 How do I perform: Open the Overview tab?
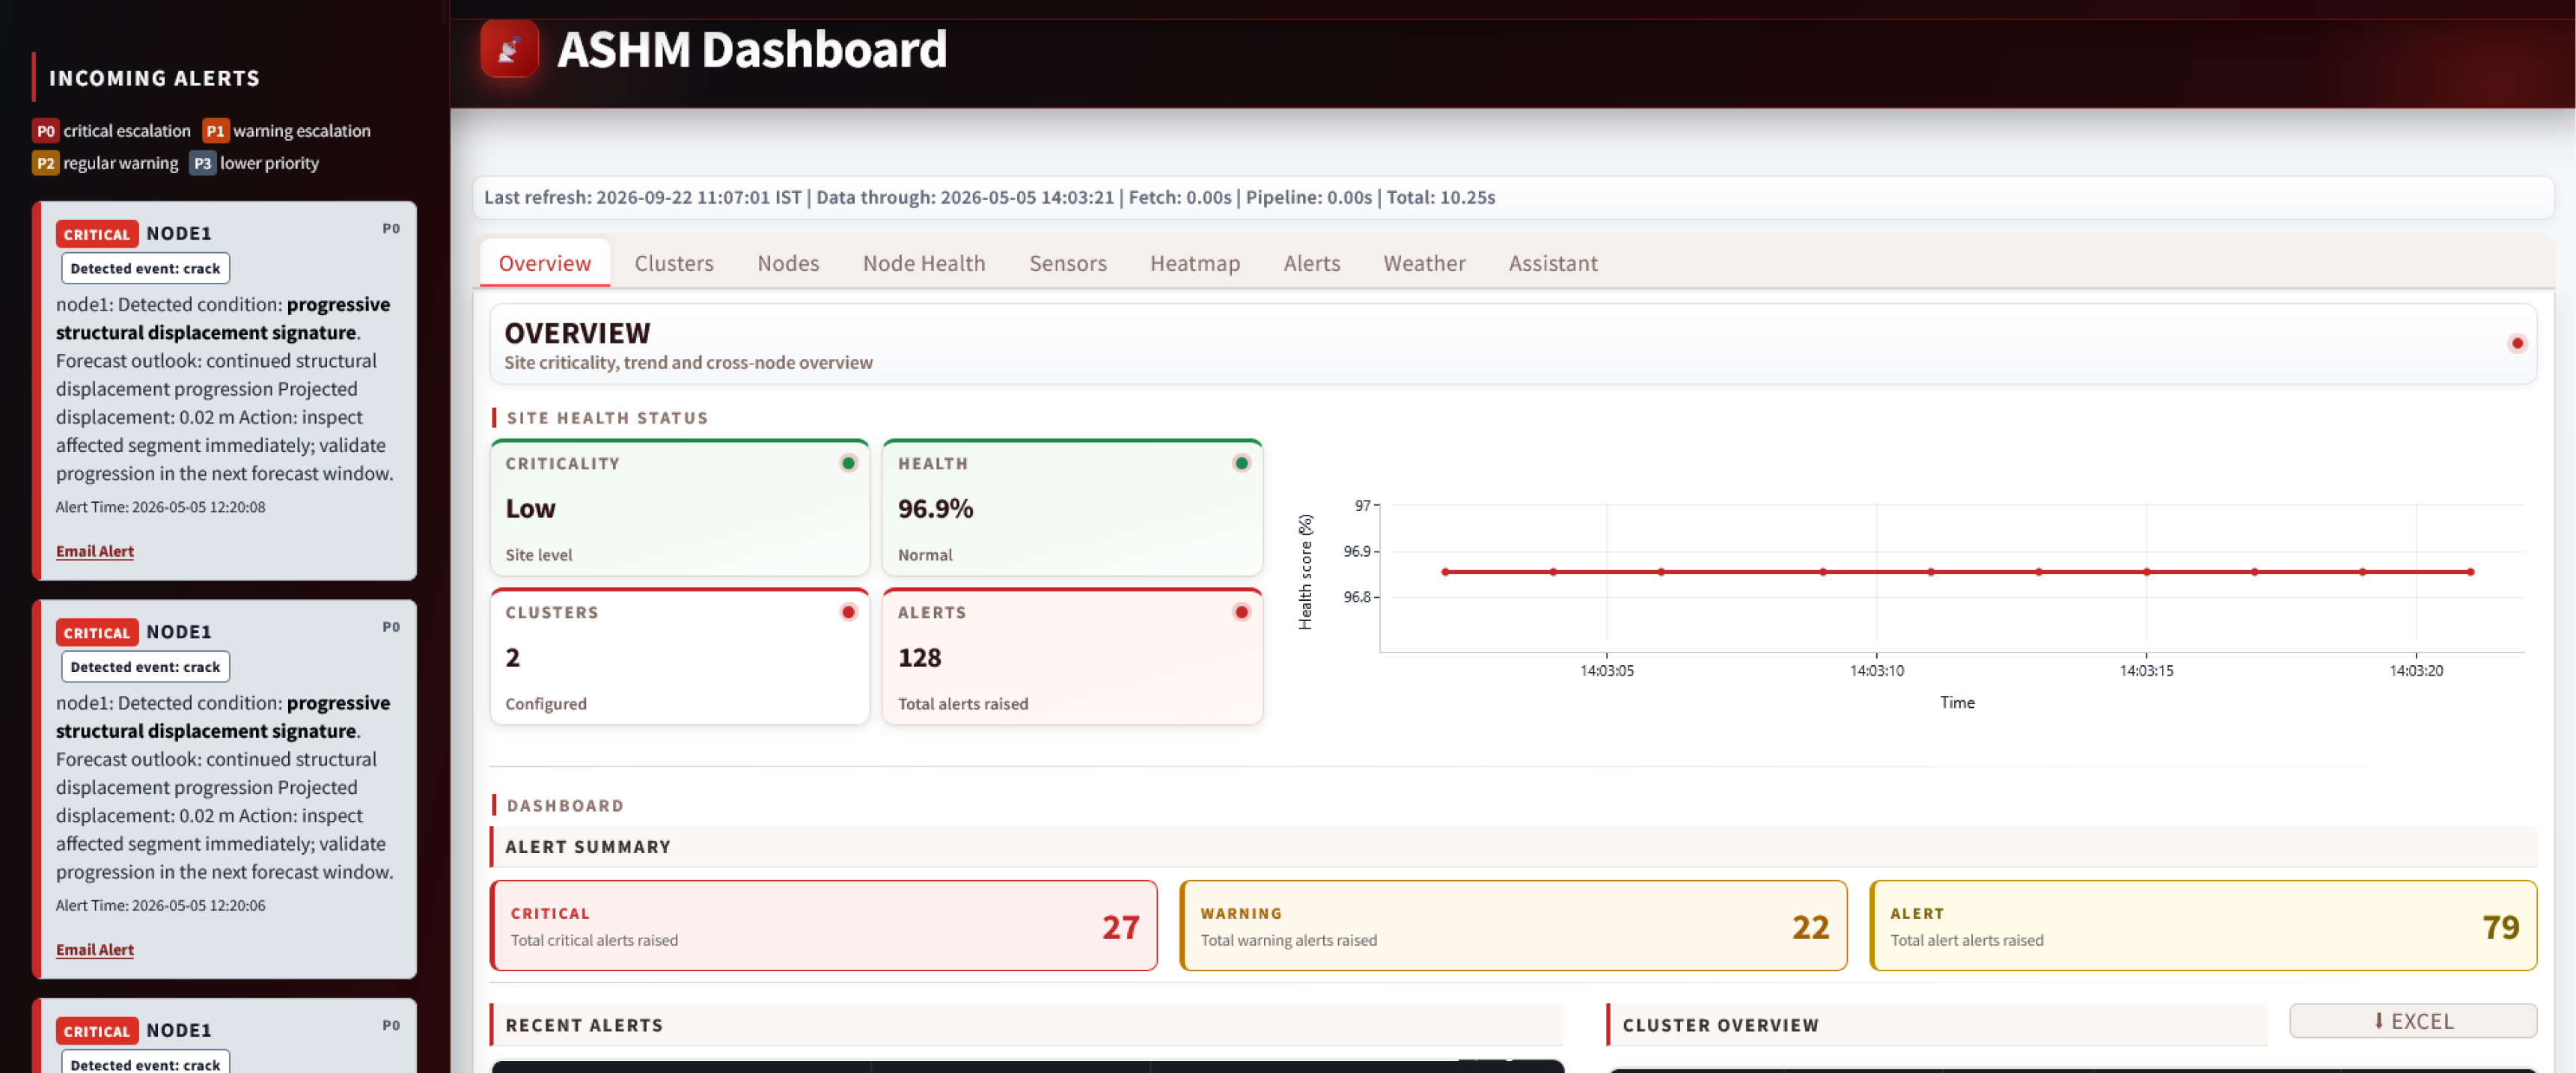pos(545,263)
